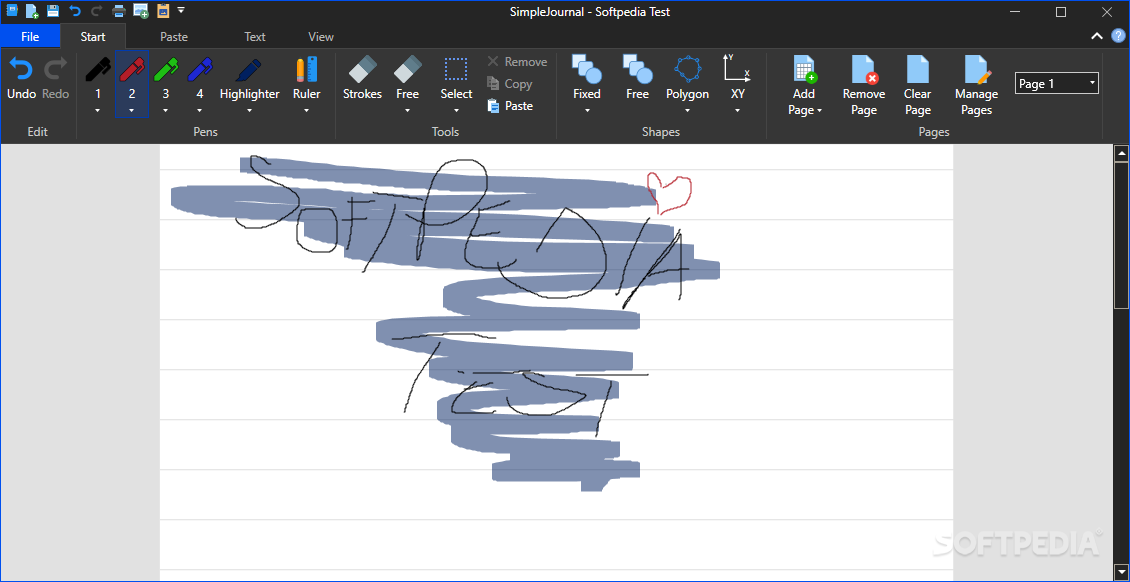This screenshot has height=582, width=1130.
Task: Click Remove Page button
Action: (863, 85)
